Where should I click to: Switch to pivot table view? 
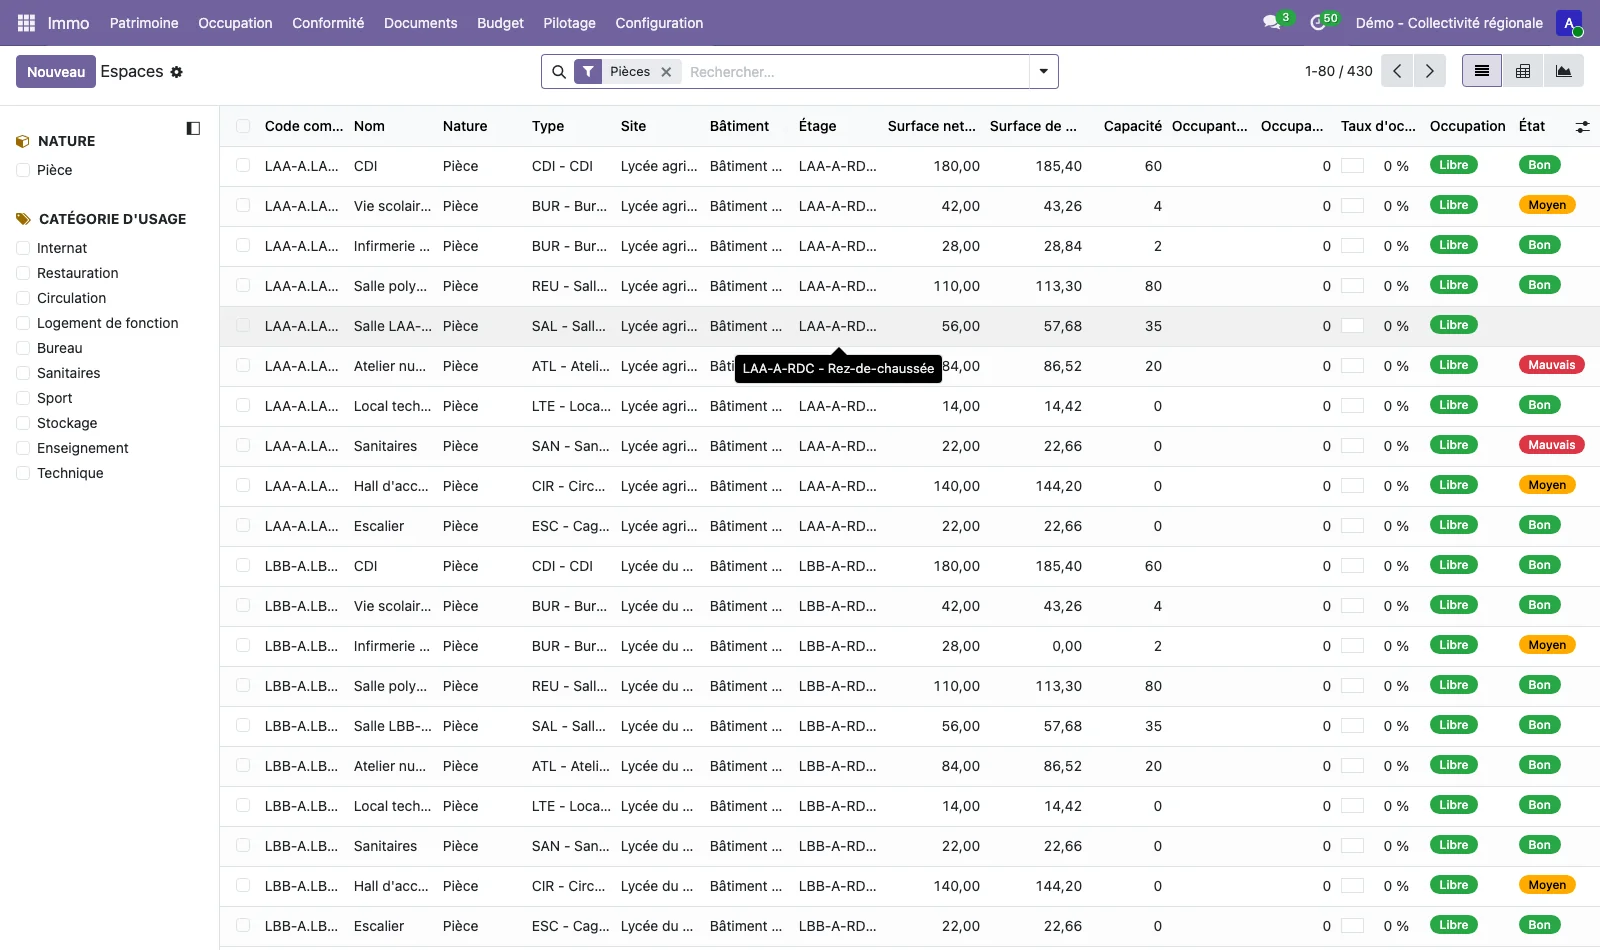coord(1523,71)
